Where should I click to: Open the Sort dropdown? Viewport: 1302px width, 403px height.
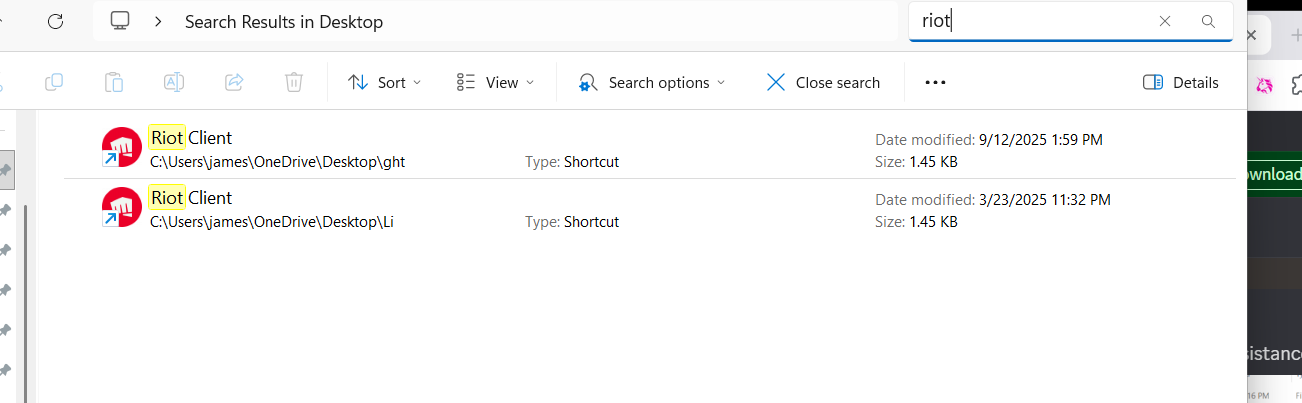click(x=385, y=83)
